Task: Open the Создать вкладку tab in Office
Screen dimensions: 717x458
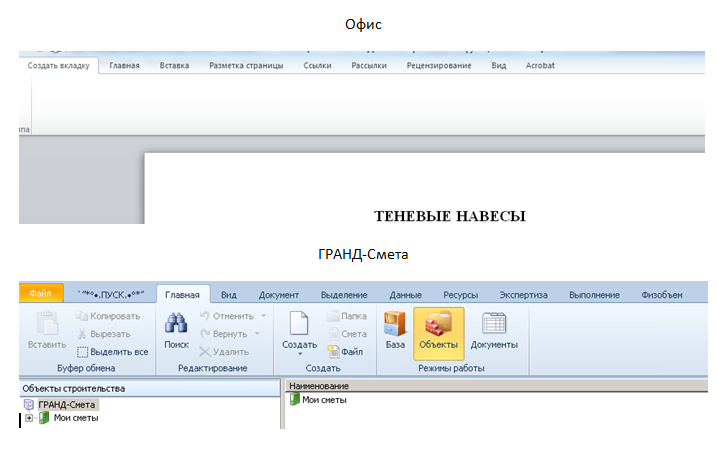Action: [x=59, y=65]
